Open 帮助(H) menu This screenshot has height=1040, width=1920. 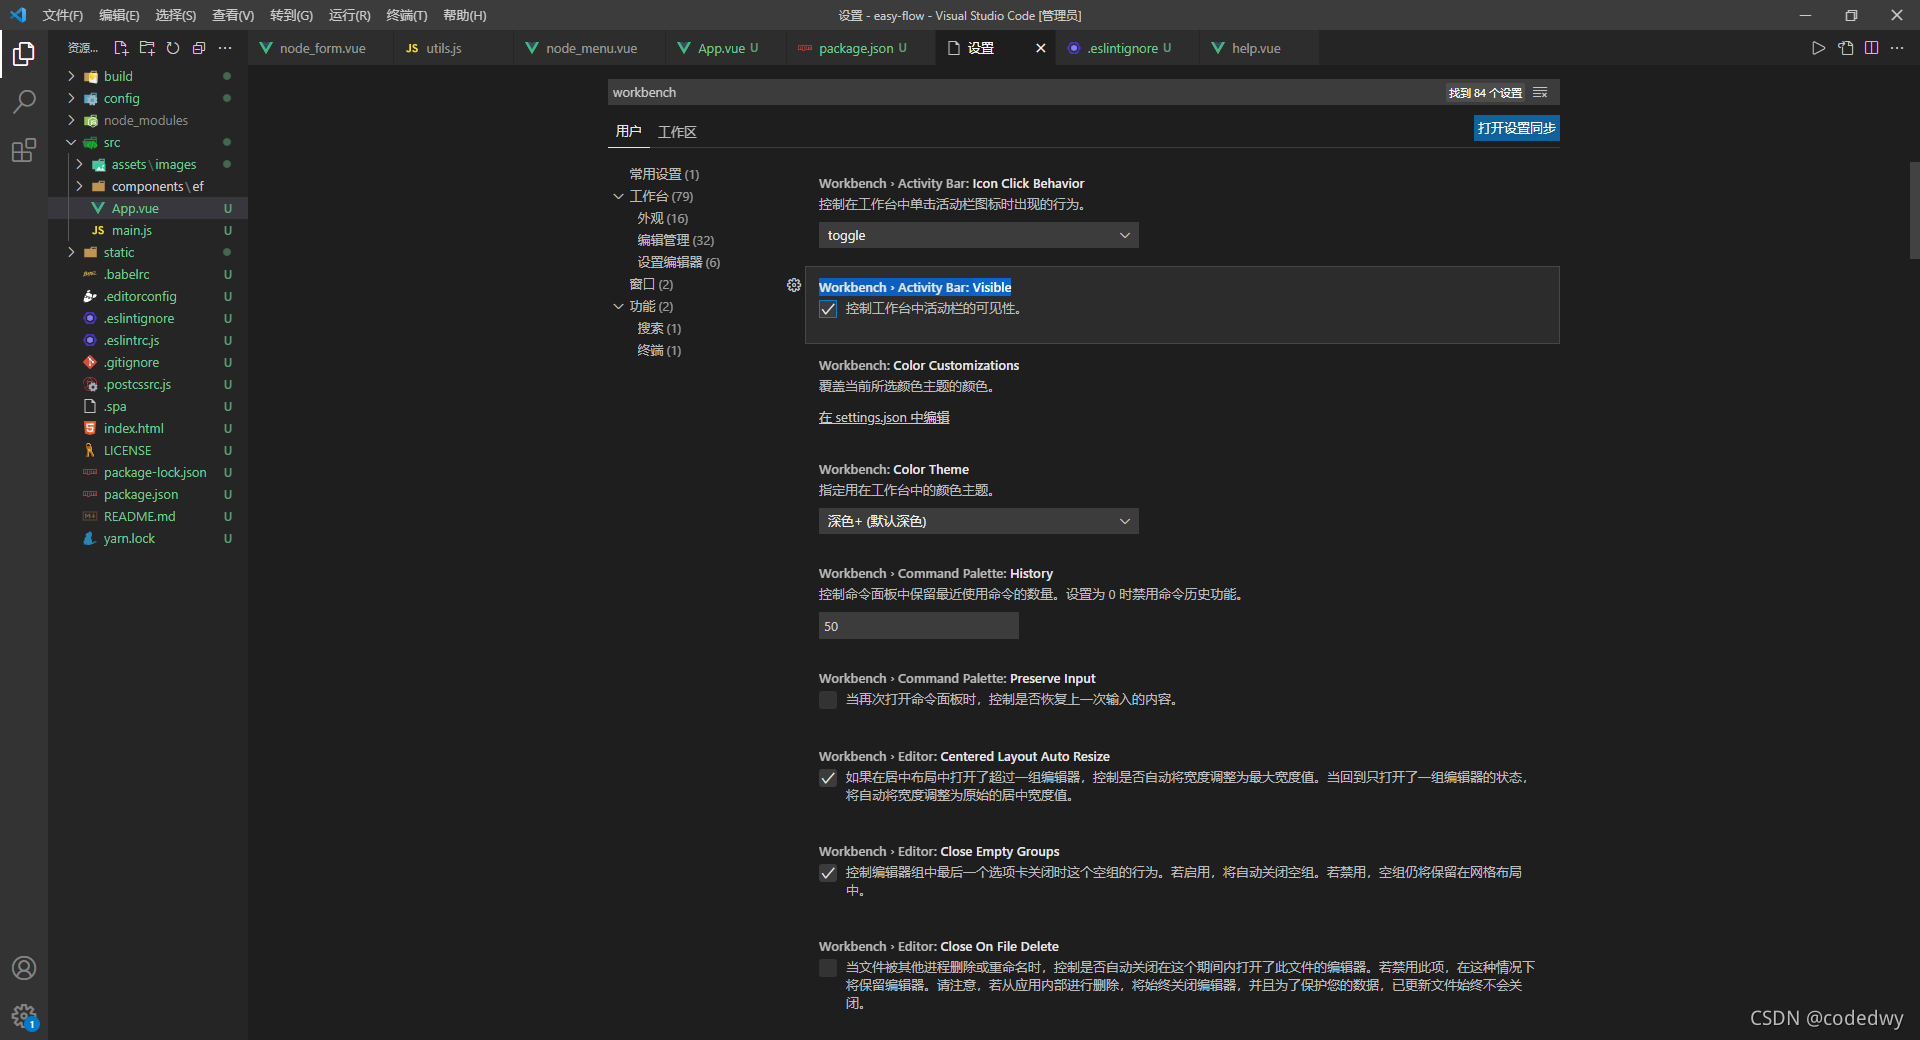(x=464, y=15)
